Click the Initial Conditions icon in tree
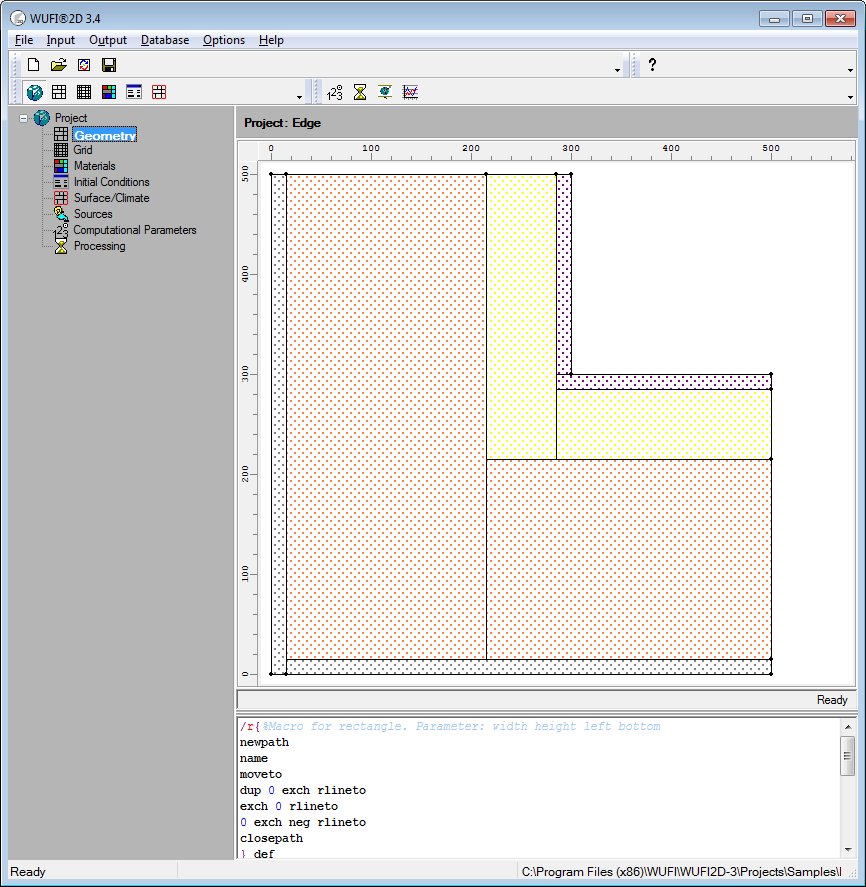The height and width of the screenshot is (887, 866). coord(61,182)
